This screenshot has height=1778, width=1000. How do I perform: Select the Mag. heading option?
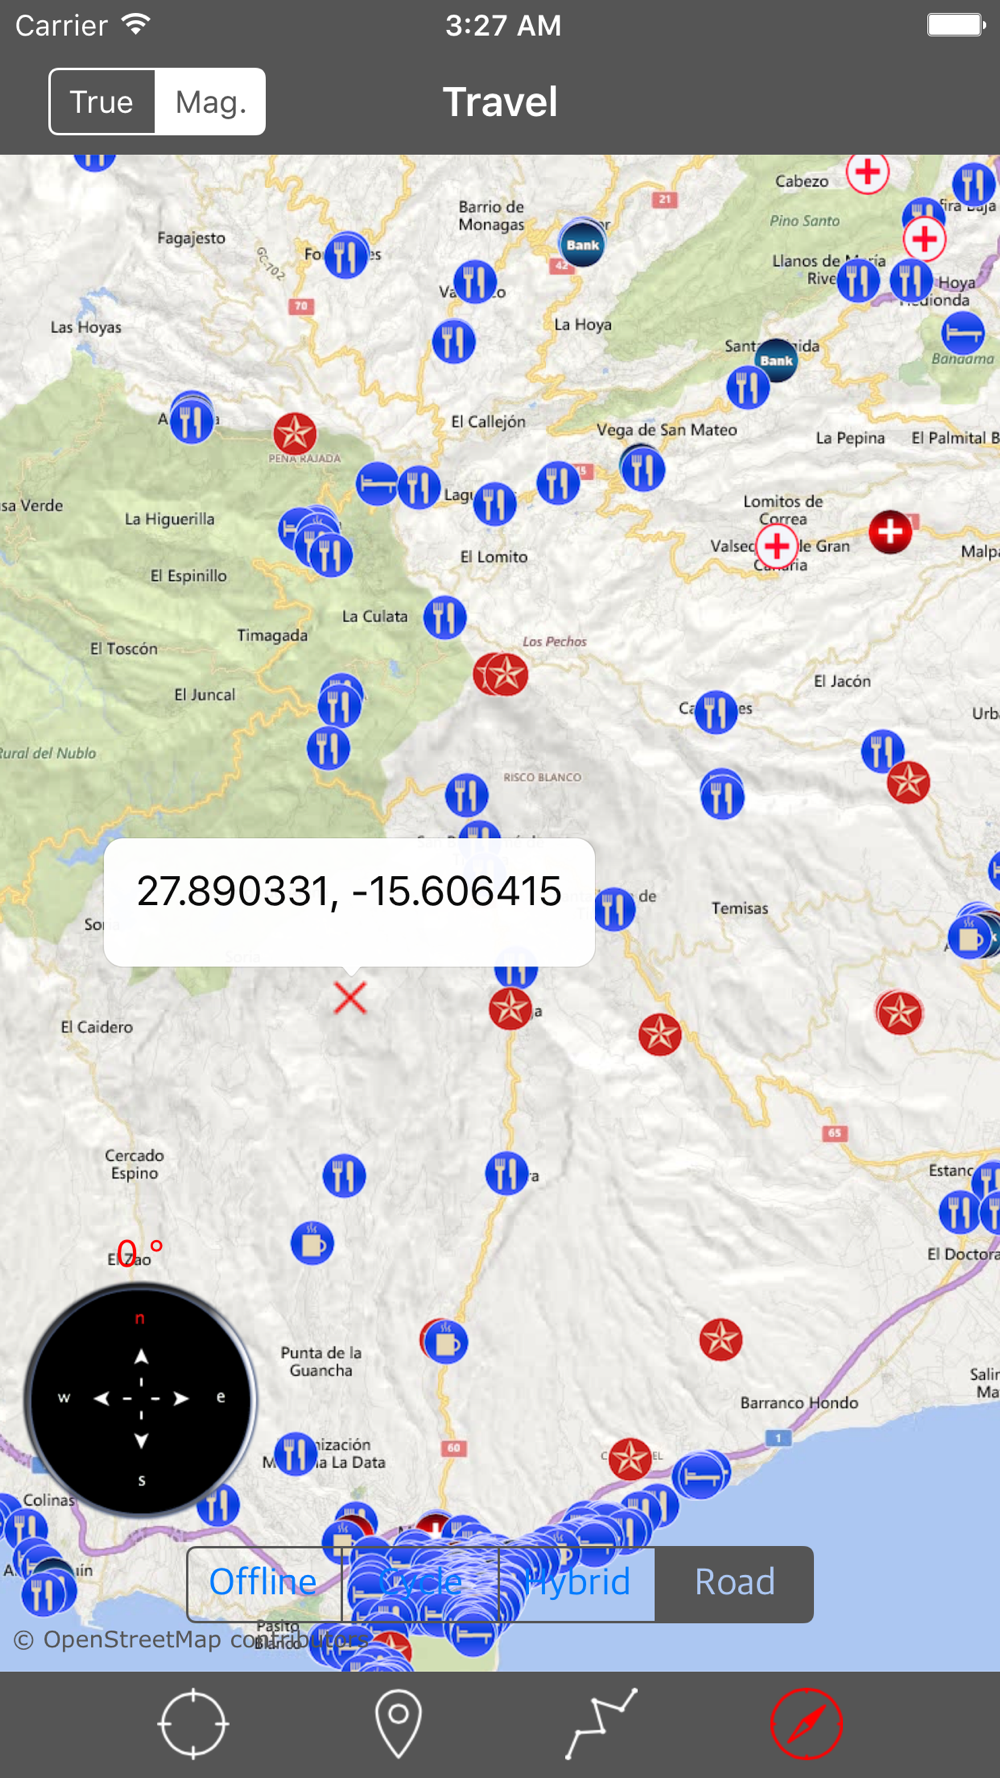(x=210, y=102)
